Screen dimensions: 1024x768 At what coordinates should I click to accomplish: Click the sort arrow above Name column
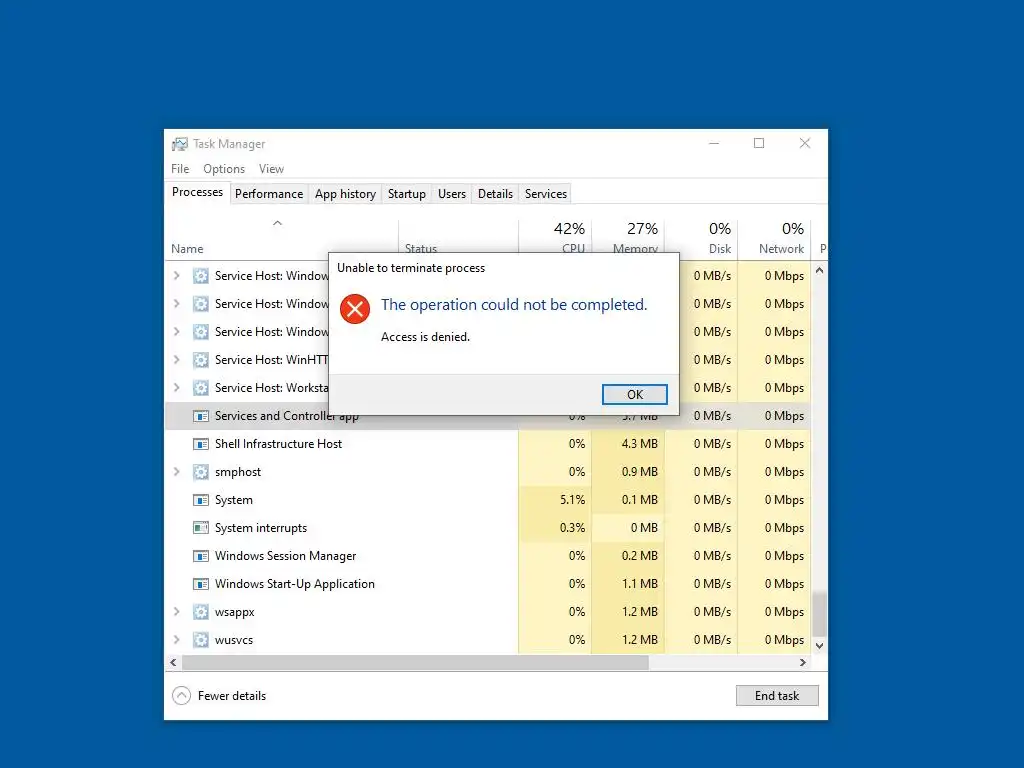[x=278, y=223]
